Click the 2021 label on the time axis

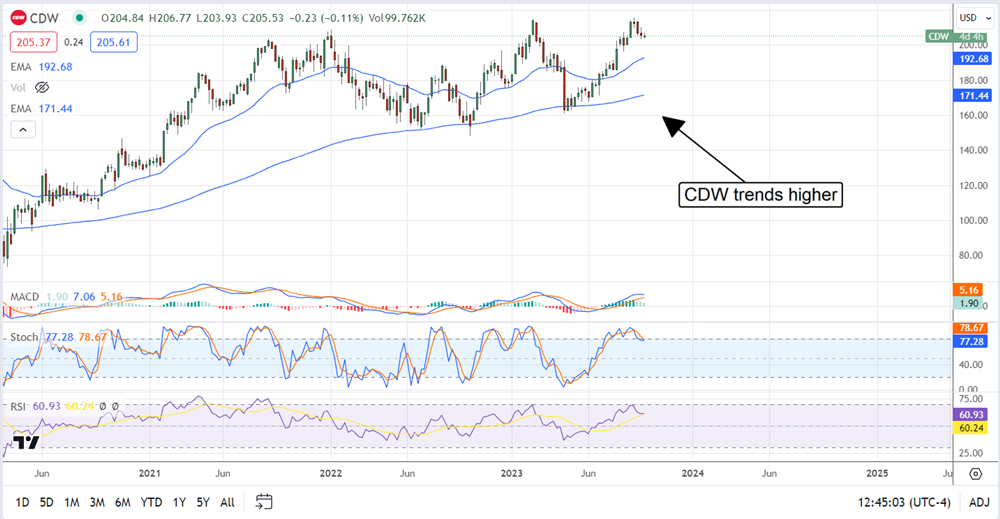coord(149,473)
